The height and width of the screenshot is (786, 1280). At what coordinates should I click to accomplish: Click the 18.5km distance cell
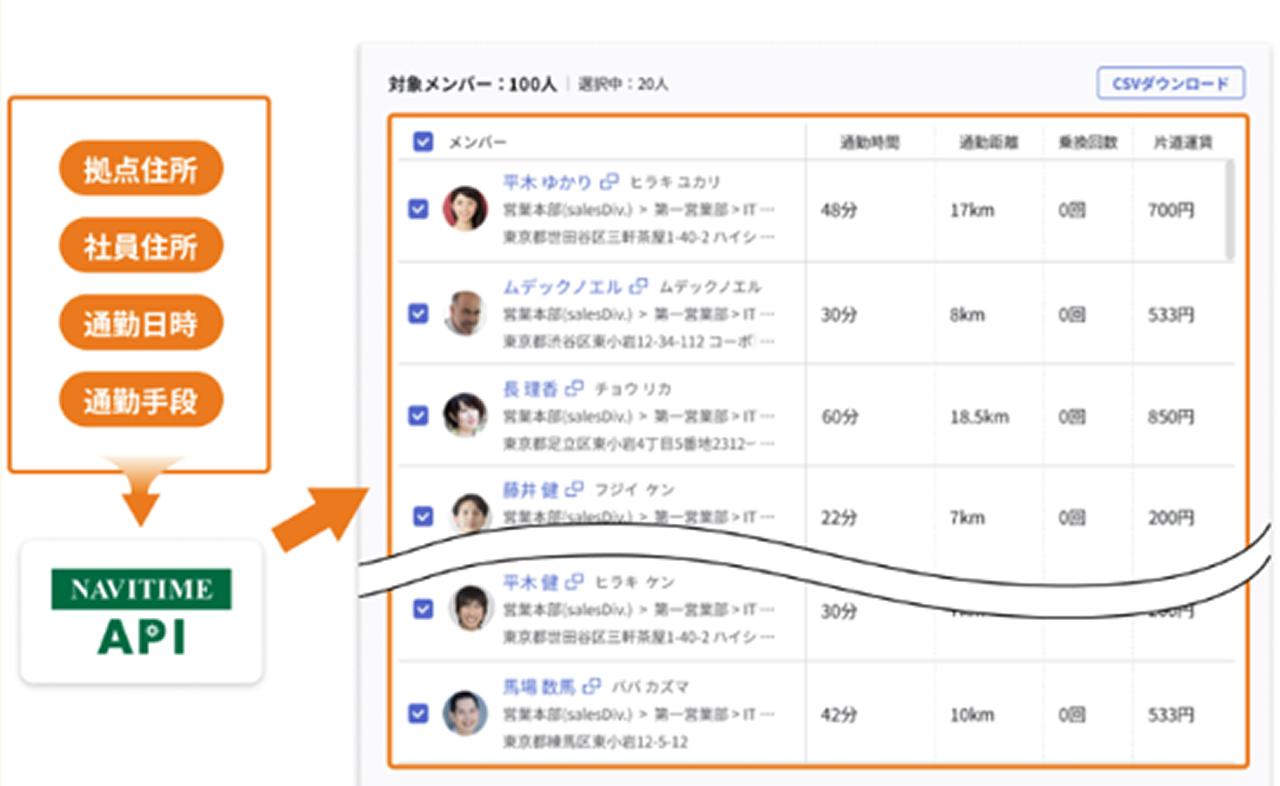(979, 416)
